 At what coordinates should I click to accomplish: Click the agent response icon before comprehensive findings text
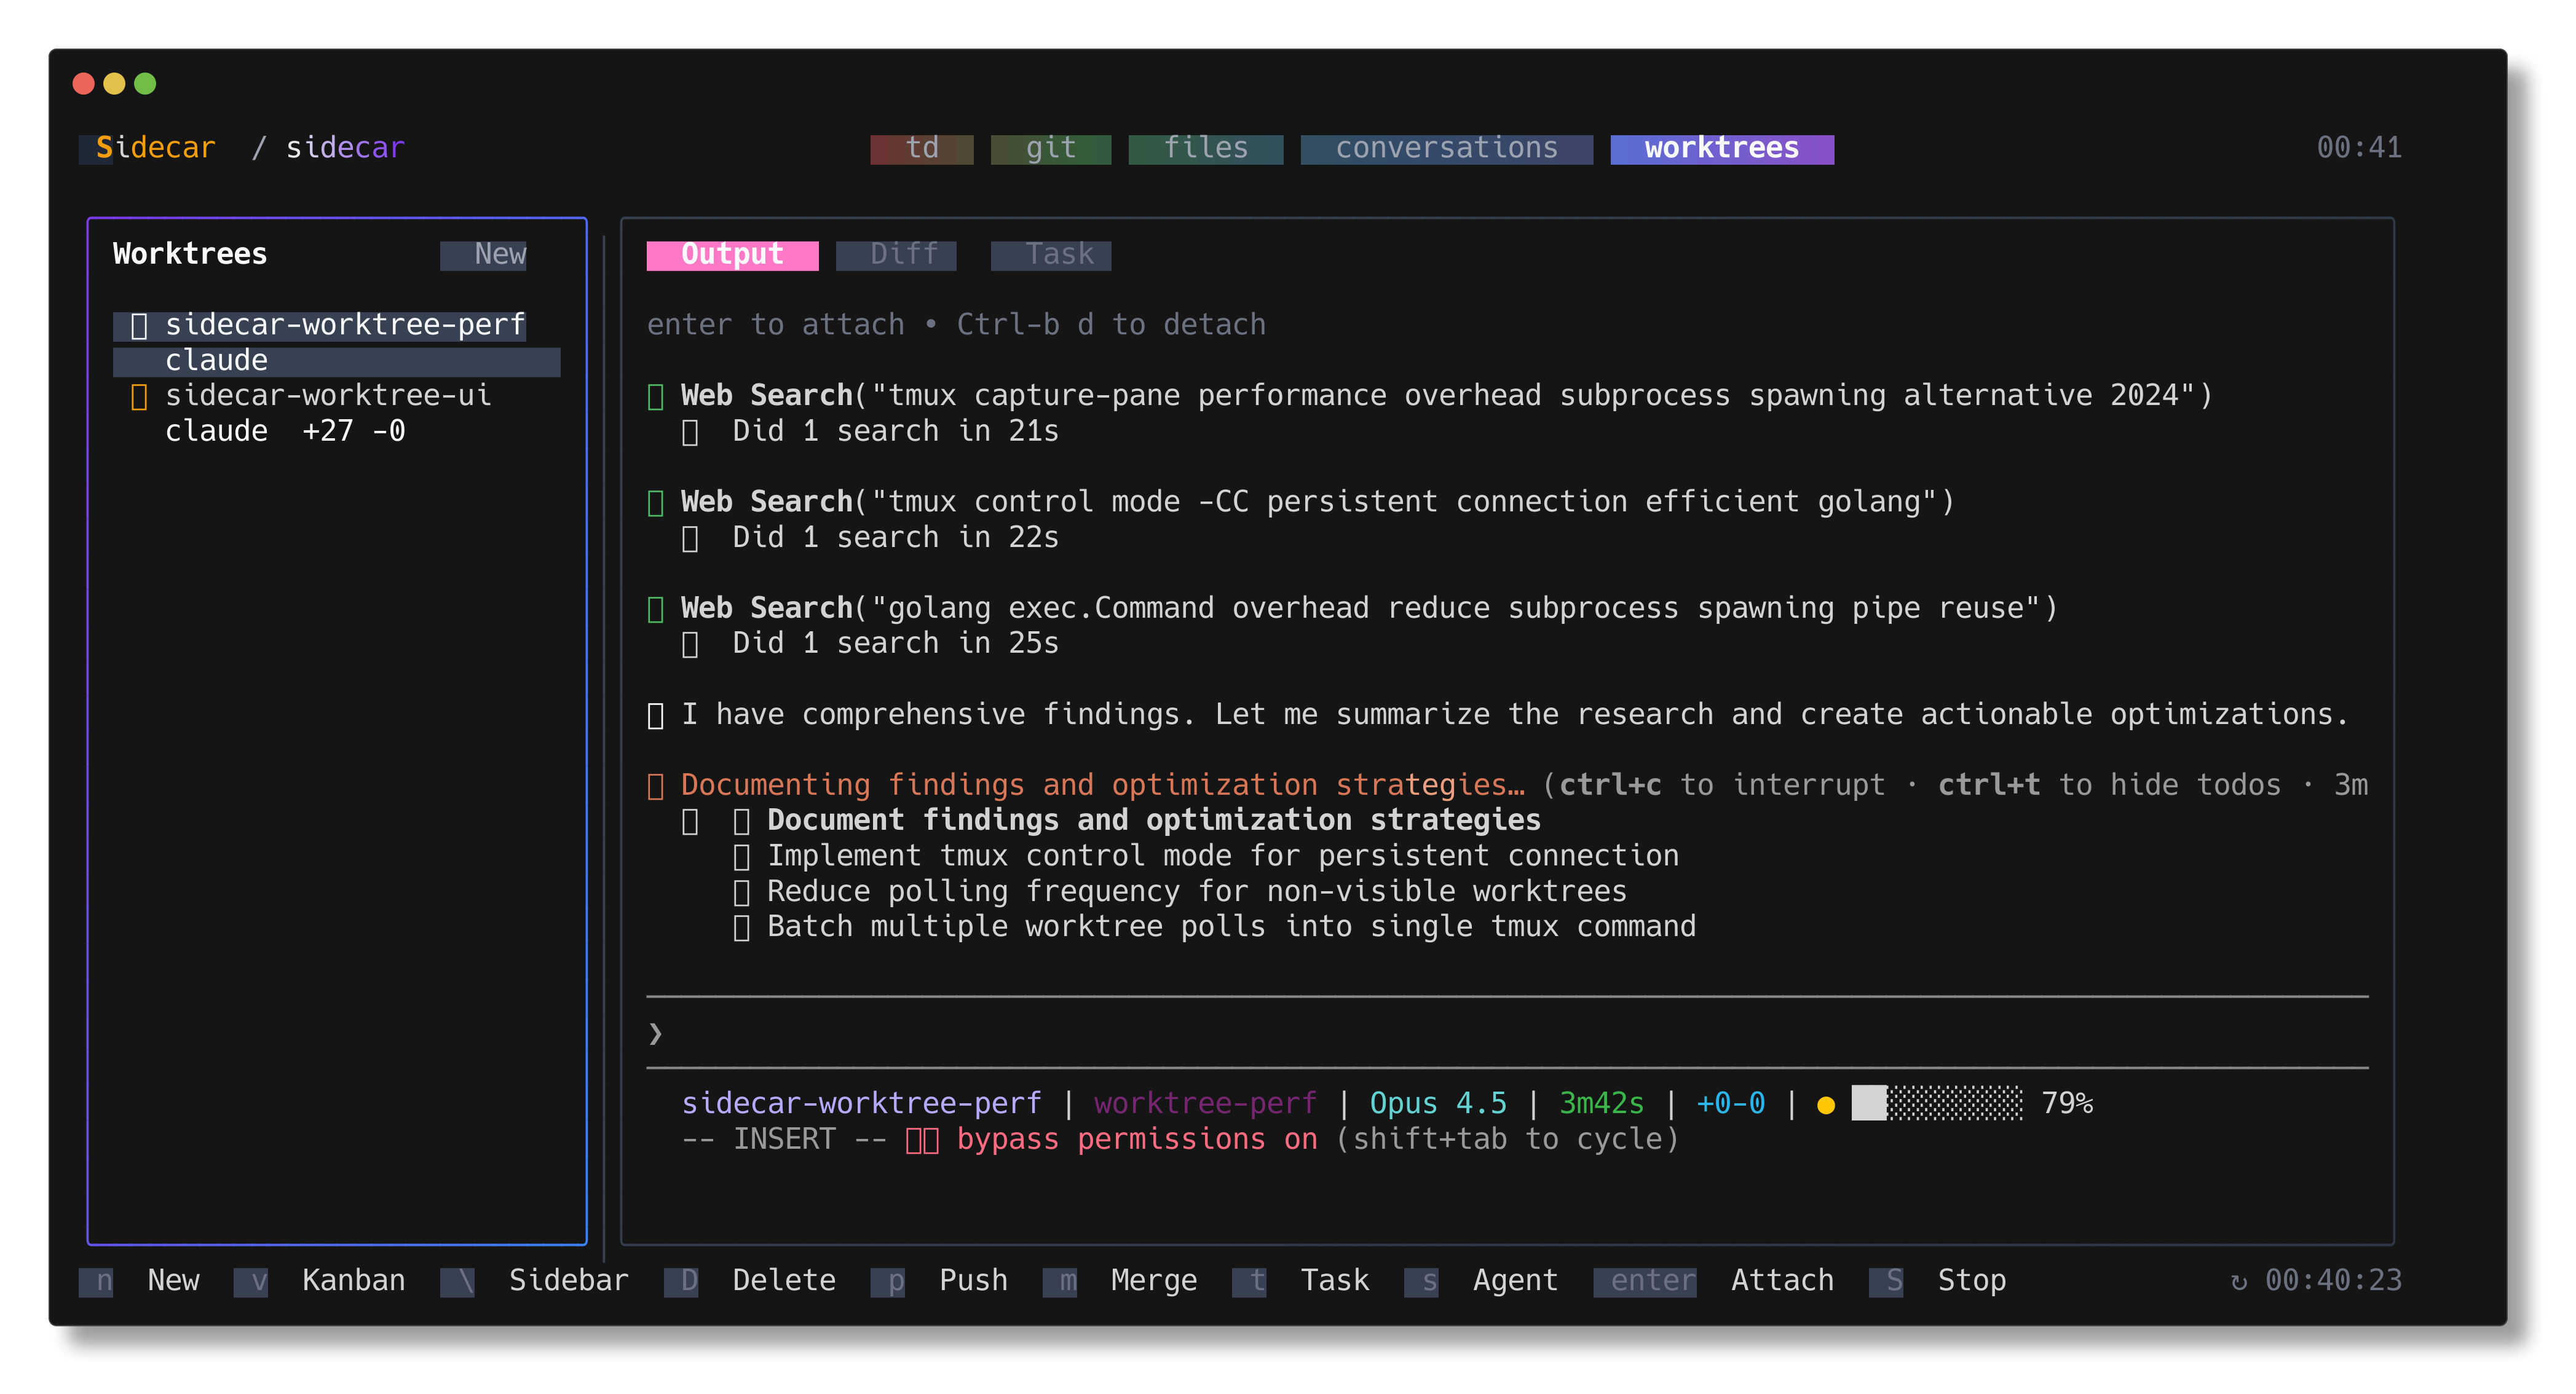click(x=656, y=714)
